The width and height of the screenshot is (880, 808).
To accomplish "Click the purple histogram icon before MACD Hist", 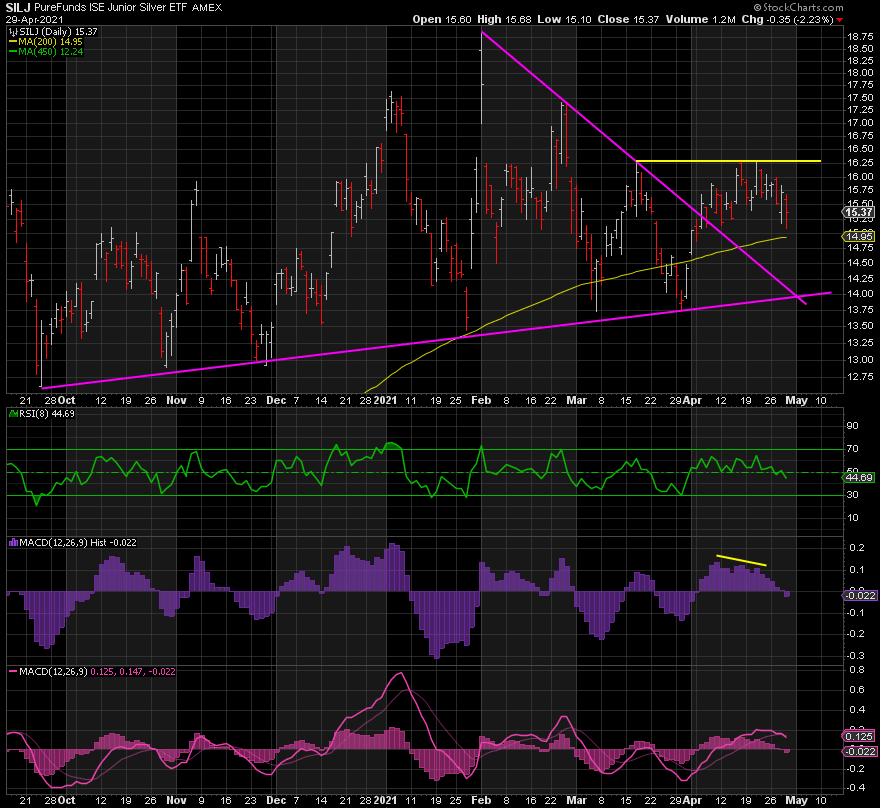I will pyautogui.click(x=13, y=543).
